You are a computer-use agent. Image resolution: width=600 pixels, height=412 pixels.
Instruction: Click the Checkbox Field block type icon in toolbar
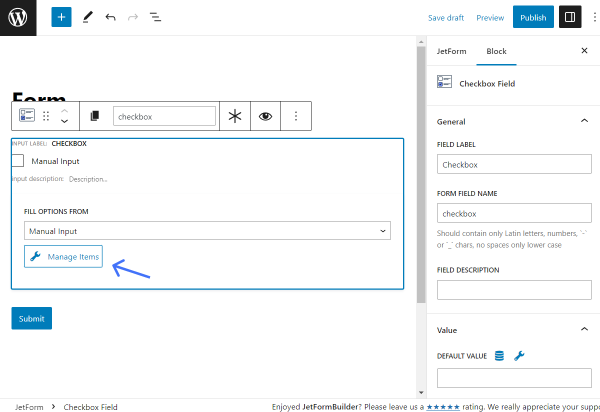[27, 115]
